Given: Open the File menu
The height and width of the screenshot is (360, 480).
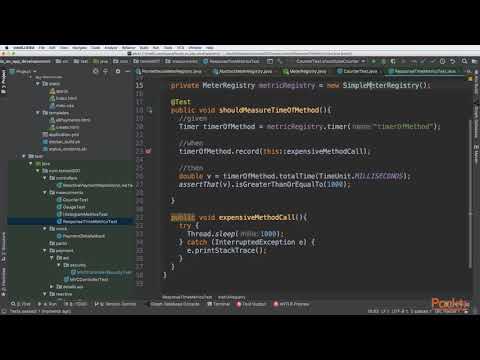Looking at the screenshot, I should (x=41, y=48).
